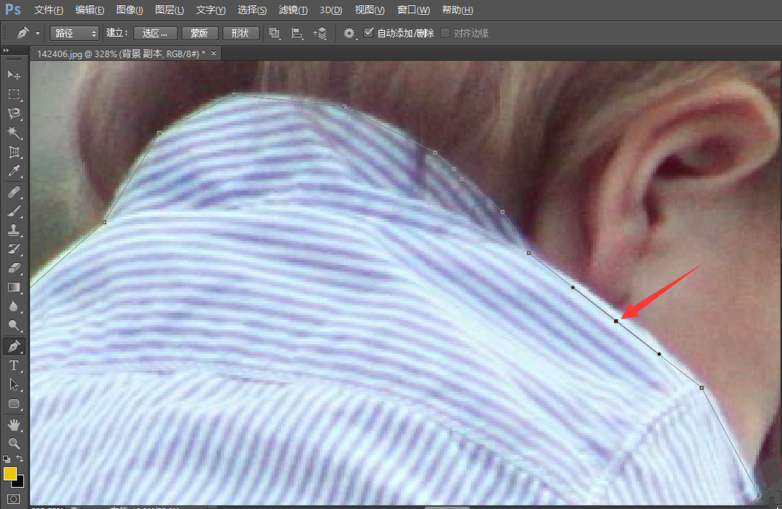Screen dimensions: 782x509
Task: Open the 窗口(W) menu
Action: pyautogui.click(x=413, y=10)
